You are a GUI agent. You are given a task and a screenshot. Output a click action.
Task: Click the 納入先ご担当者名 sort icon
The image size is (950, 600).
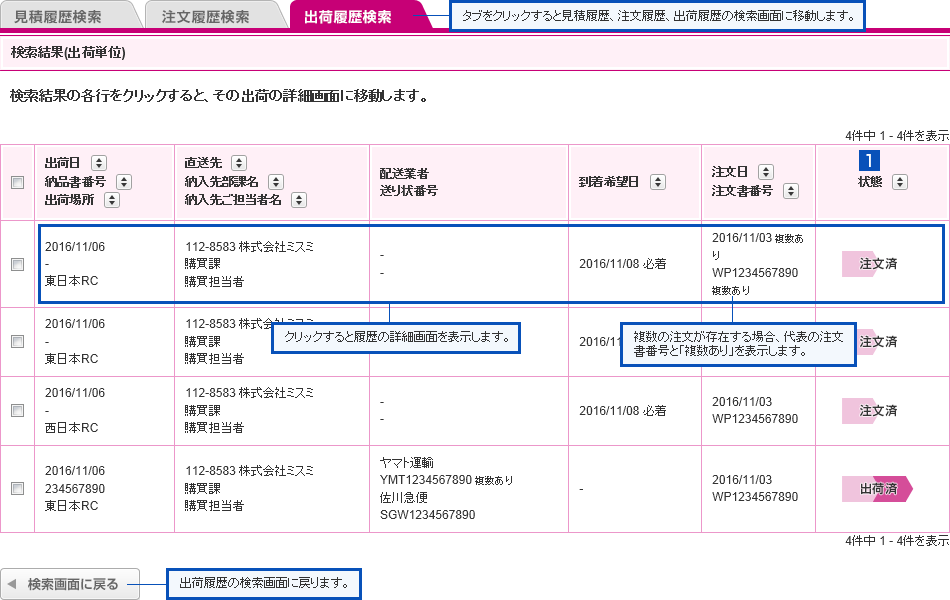click(300, 200)
